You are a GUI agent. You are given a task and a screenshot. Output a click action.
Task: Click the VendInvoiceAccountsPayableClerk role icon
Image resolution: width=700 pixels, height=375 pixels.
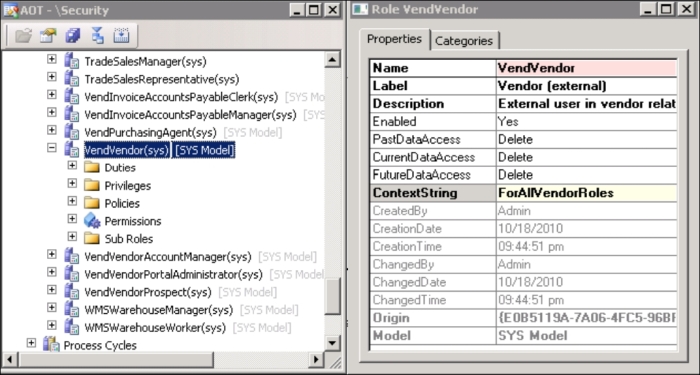(x=71, y=96)
